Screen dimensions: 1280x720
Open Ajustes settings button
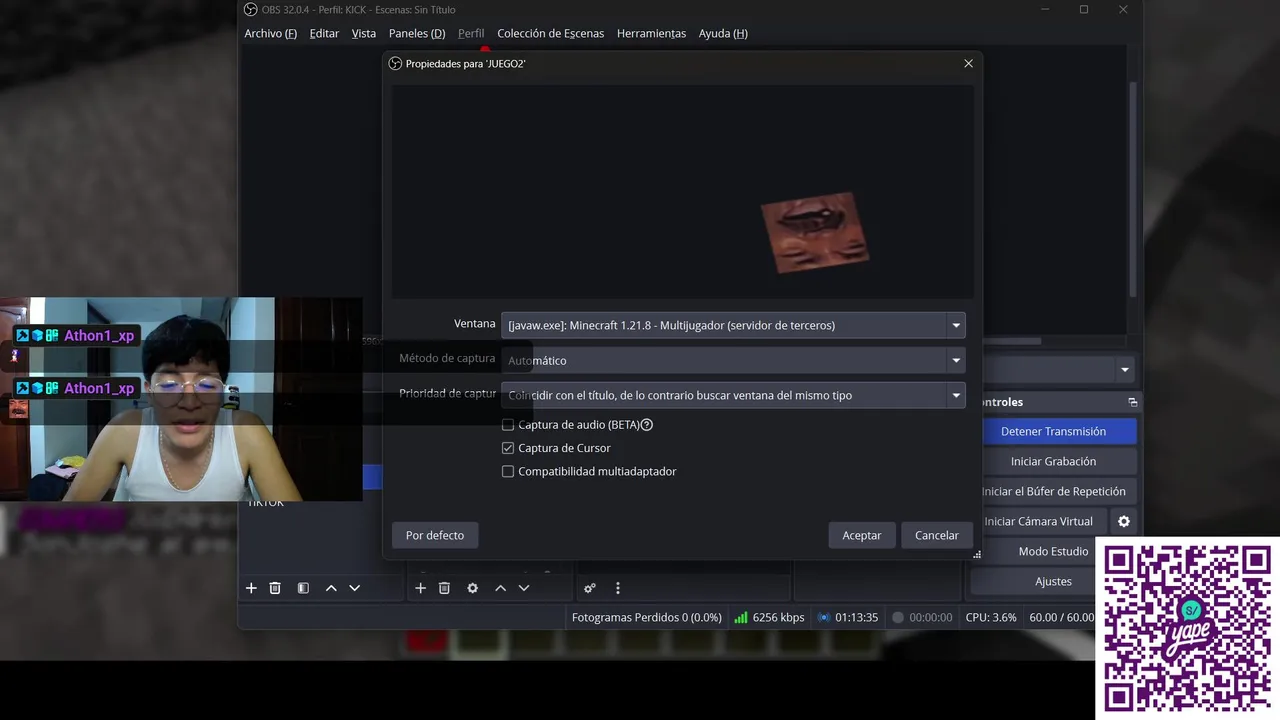pyautogui.click(x=1053, y=581)
